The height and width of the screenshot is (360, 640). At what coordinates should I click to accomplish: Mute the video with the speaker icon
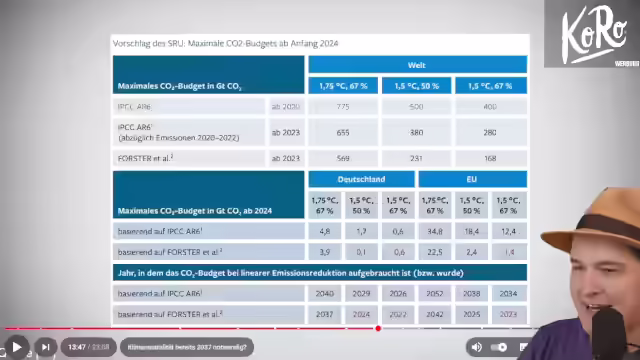(476, 347)
